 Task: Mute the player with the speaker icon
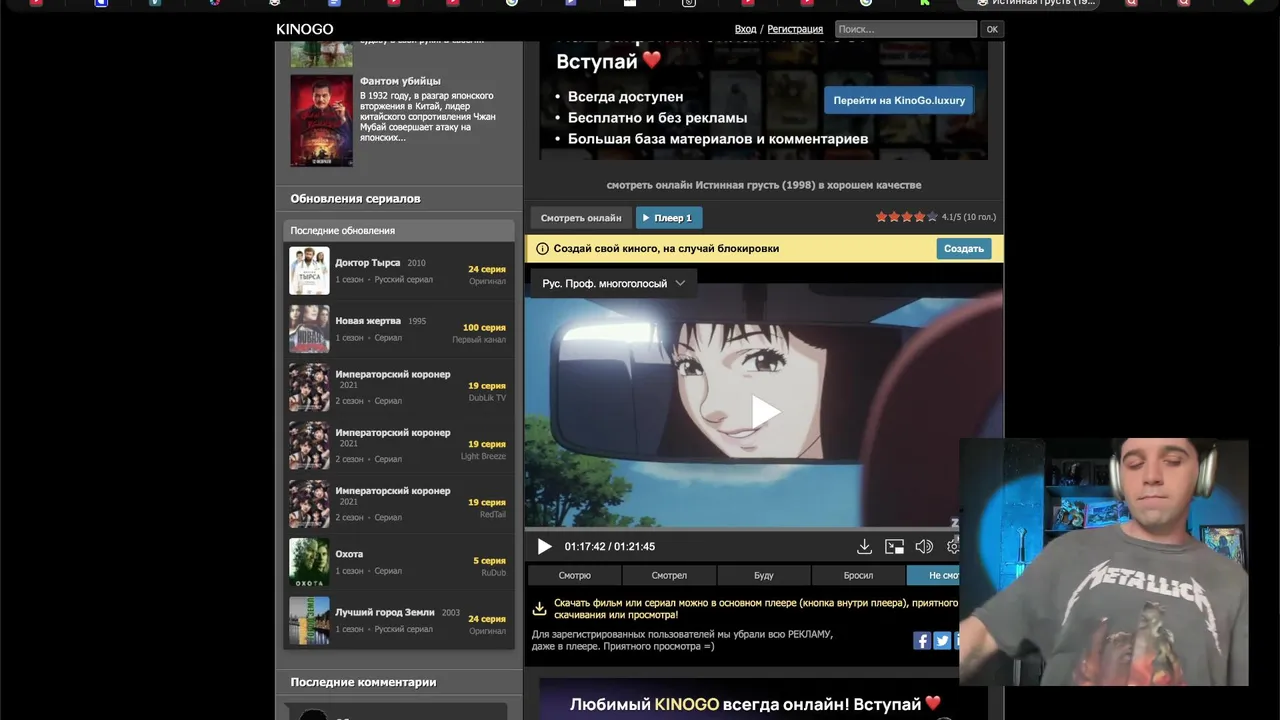click(x=924, y=547)
